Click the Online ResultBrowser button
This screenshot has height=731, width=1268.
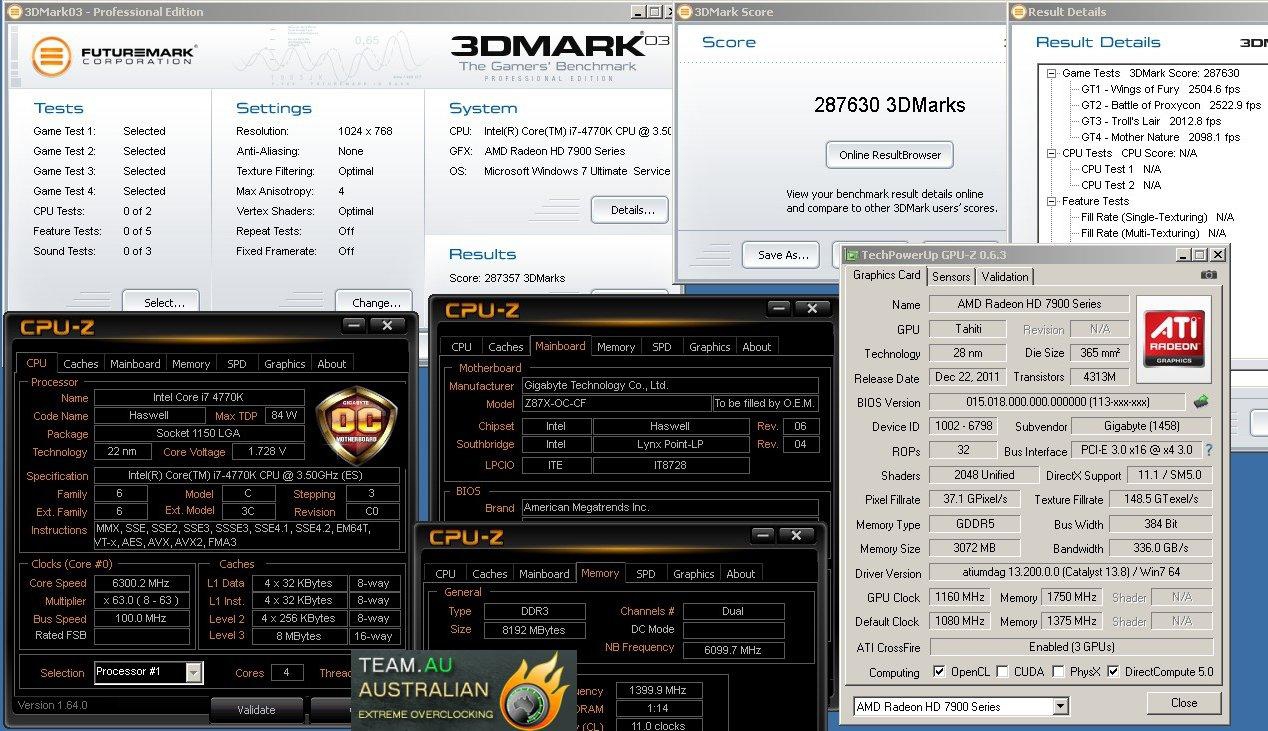point(889,155)
